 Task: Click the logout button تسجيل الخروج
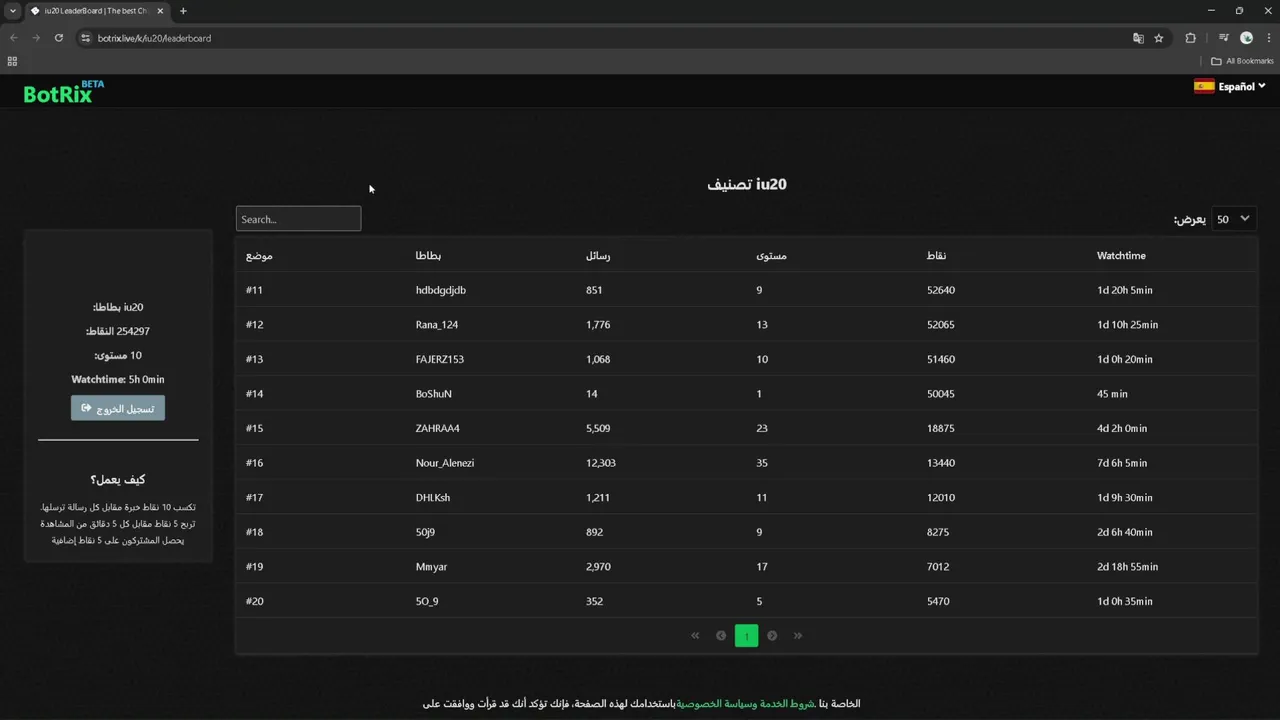click(118, 408)
